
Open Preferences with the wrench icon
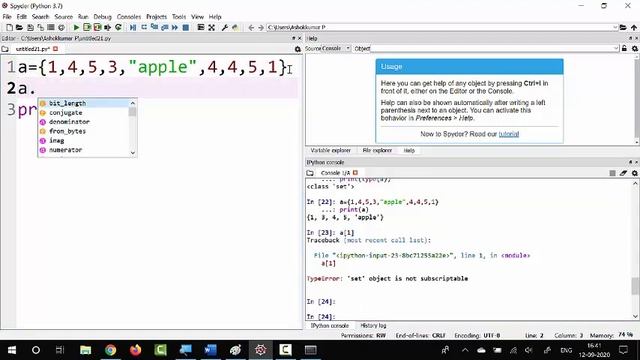(224, 27)
